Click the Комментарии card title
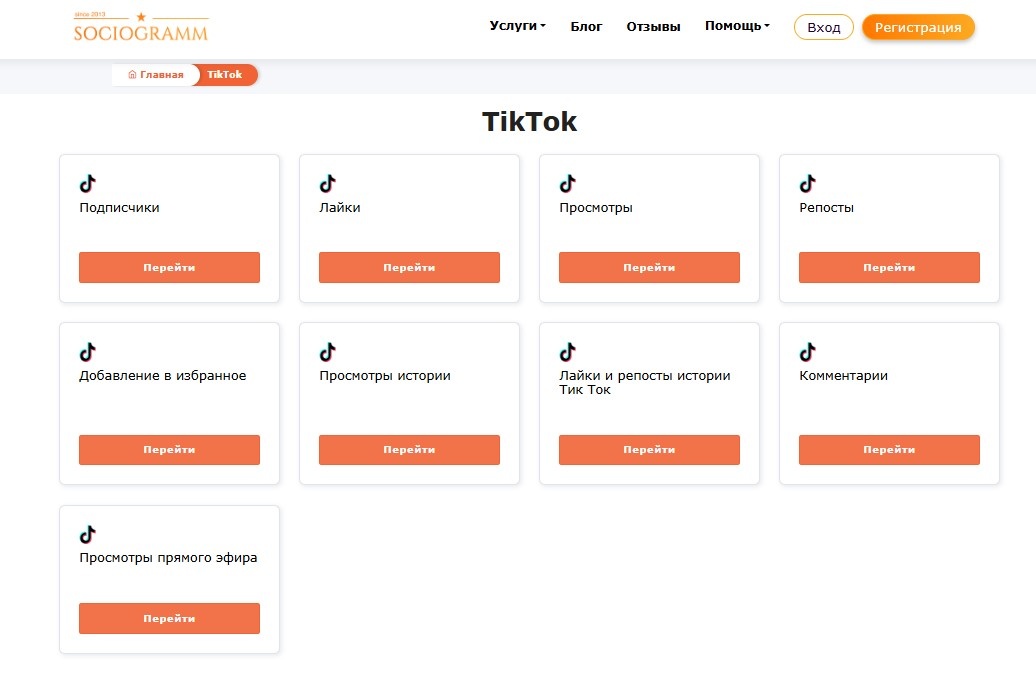Image resolution: width=1036 pixels, height=673 pixels. (843, 376)
